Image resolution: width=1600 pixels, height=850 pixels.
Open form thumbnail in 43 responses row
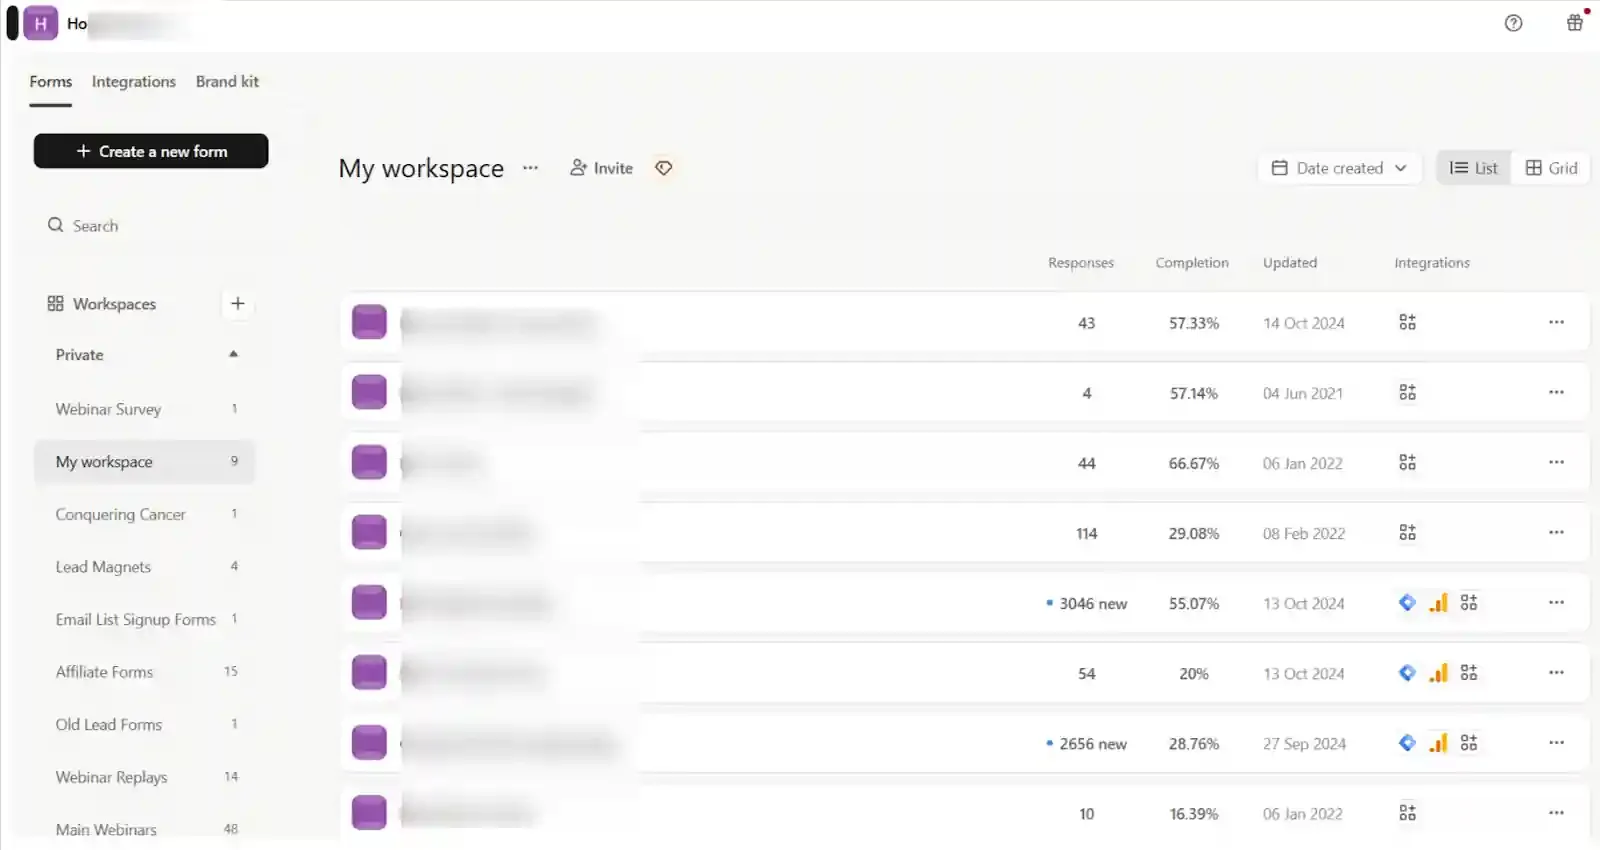(x=369, y=322)
